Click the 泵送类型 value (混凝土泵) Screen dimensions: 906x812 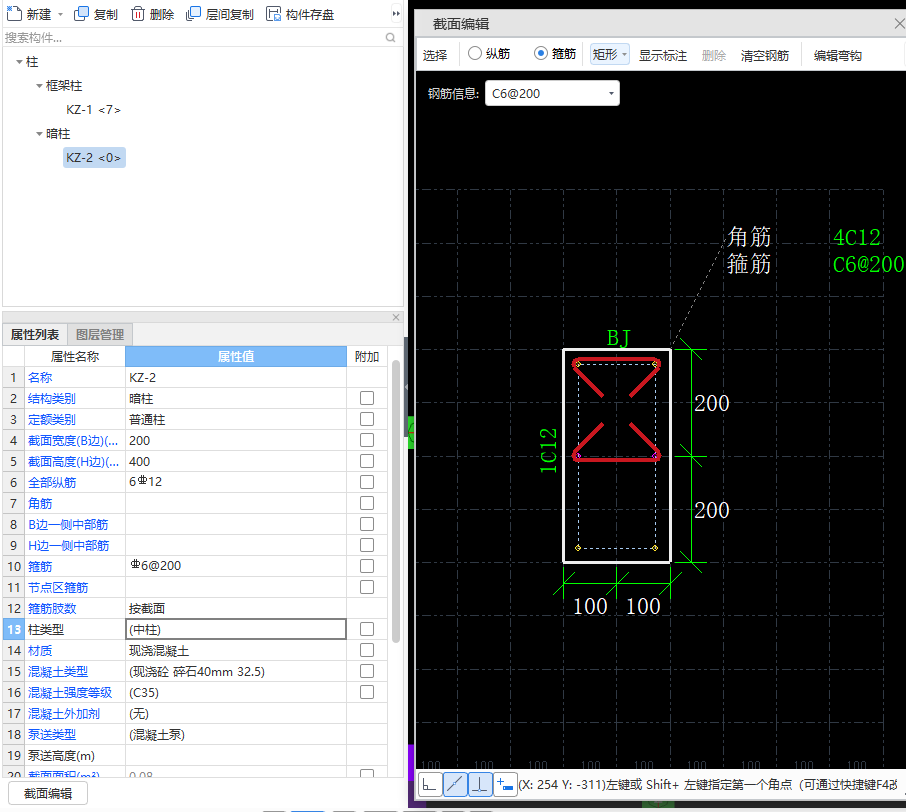(x=236, y=735)
